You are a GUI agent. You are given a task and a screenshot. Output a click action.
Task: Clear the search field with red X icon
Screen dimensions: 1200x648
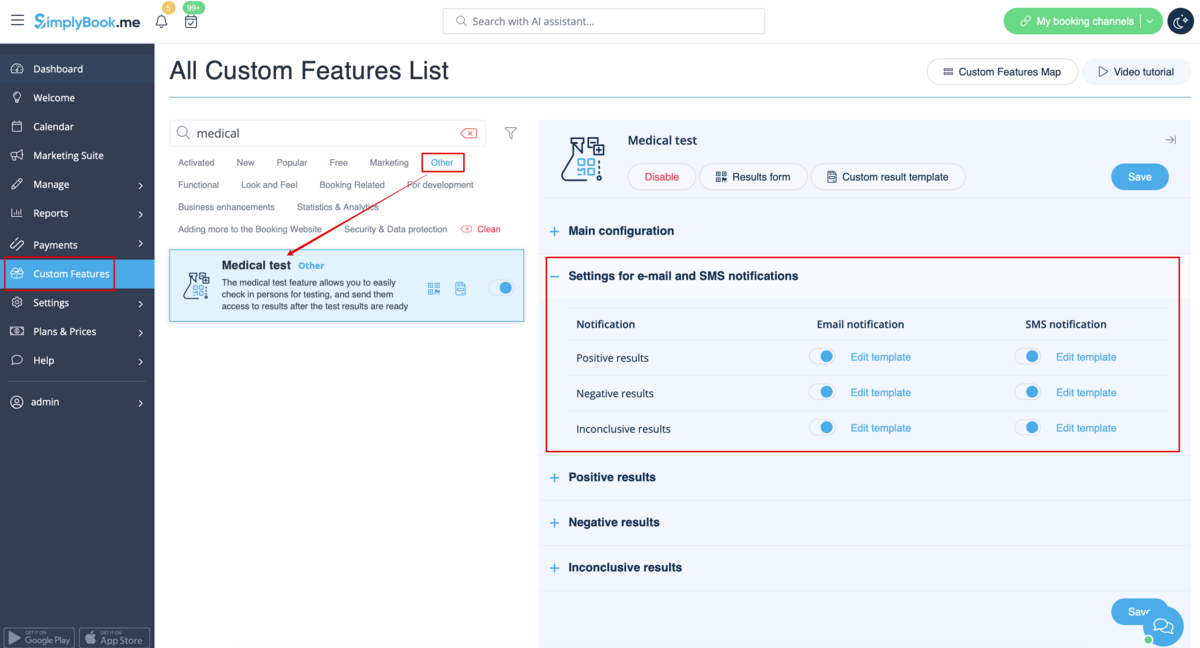tap(468, 133)
